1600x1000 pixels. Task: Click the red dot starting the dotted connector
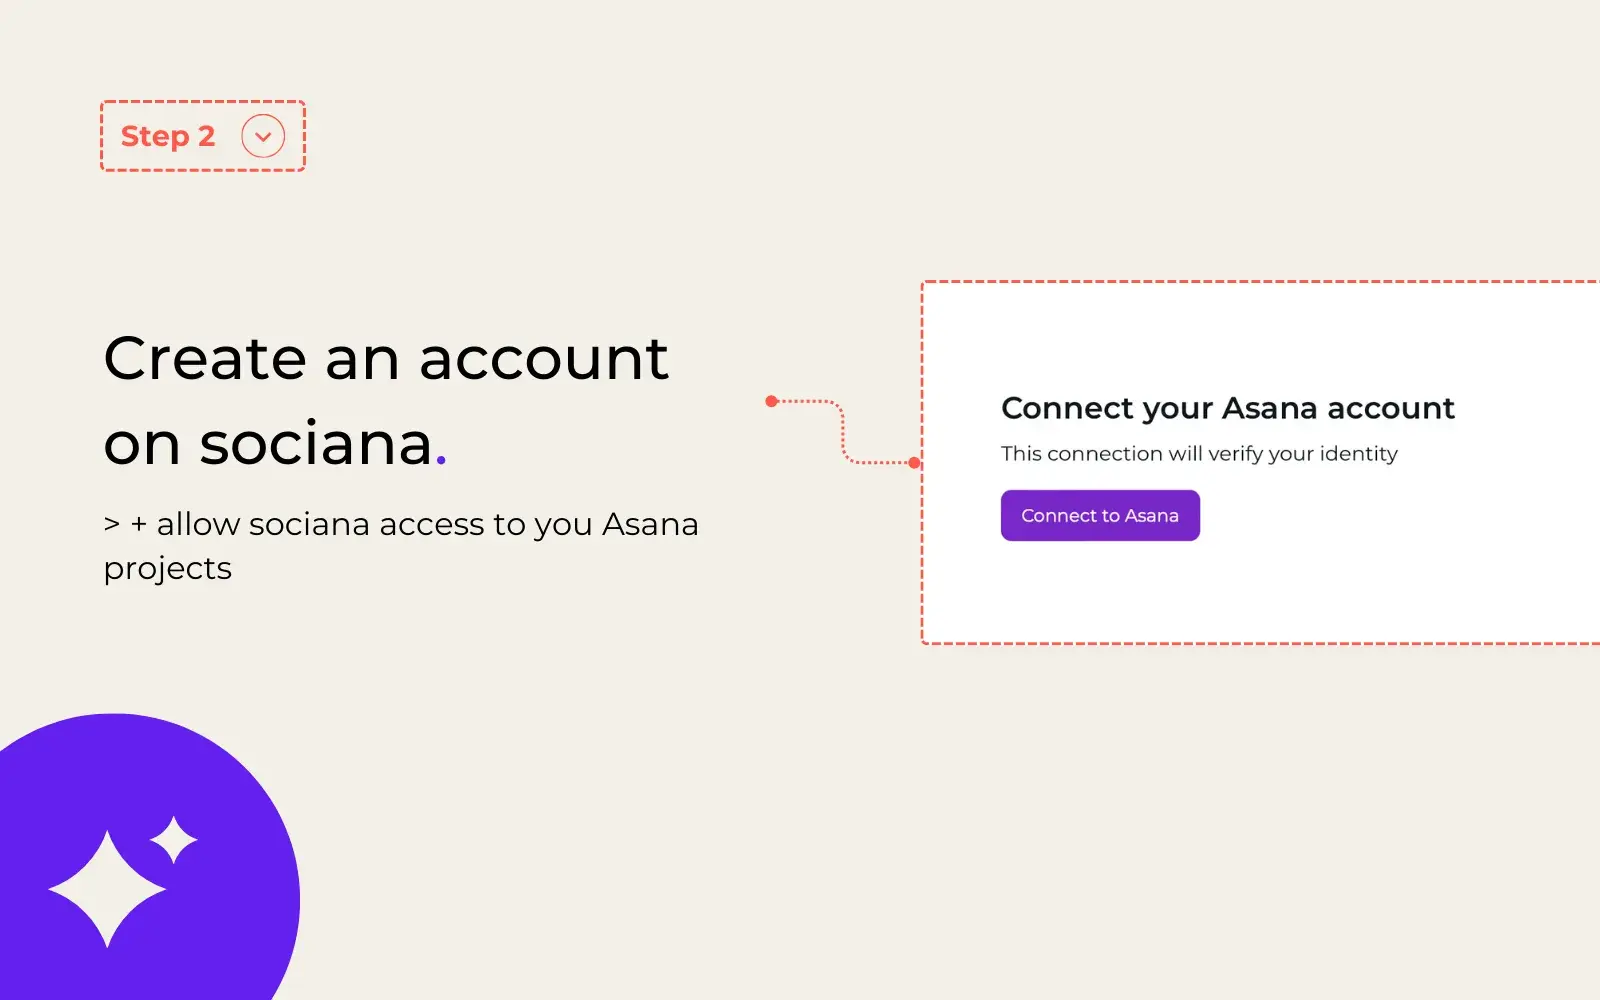pos(771,401)
